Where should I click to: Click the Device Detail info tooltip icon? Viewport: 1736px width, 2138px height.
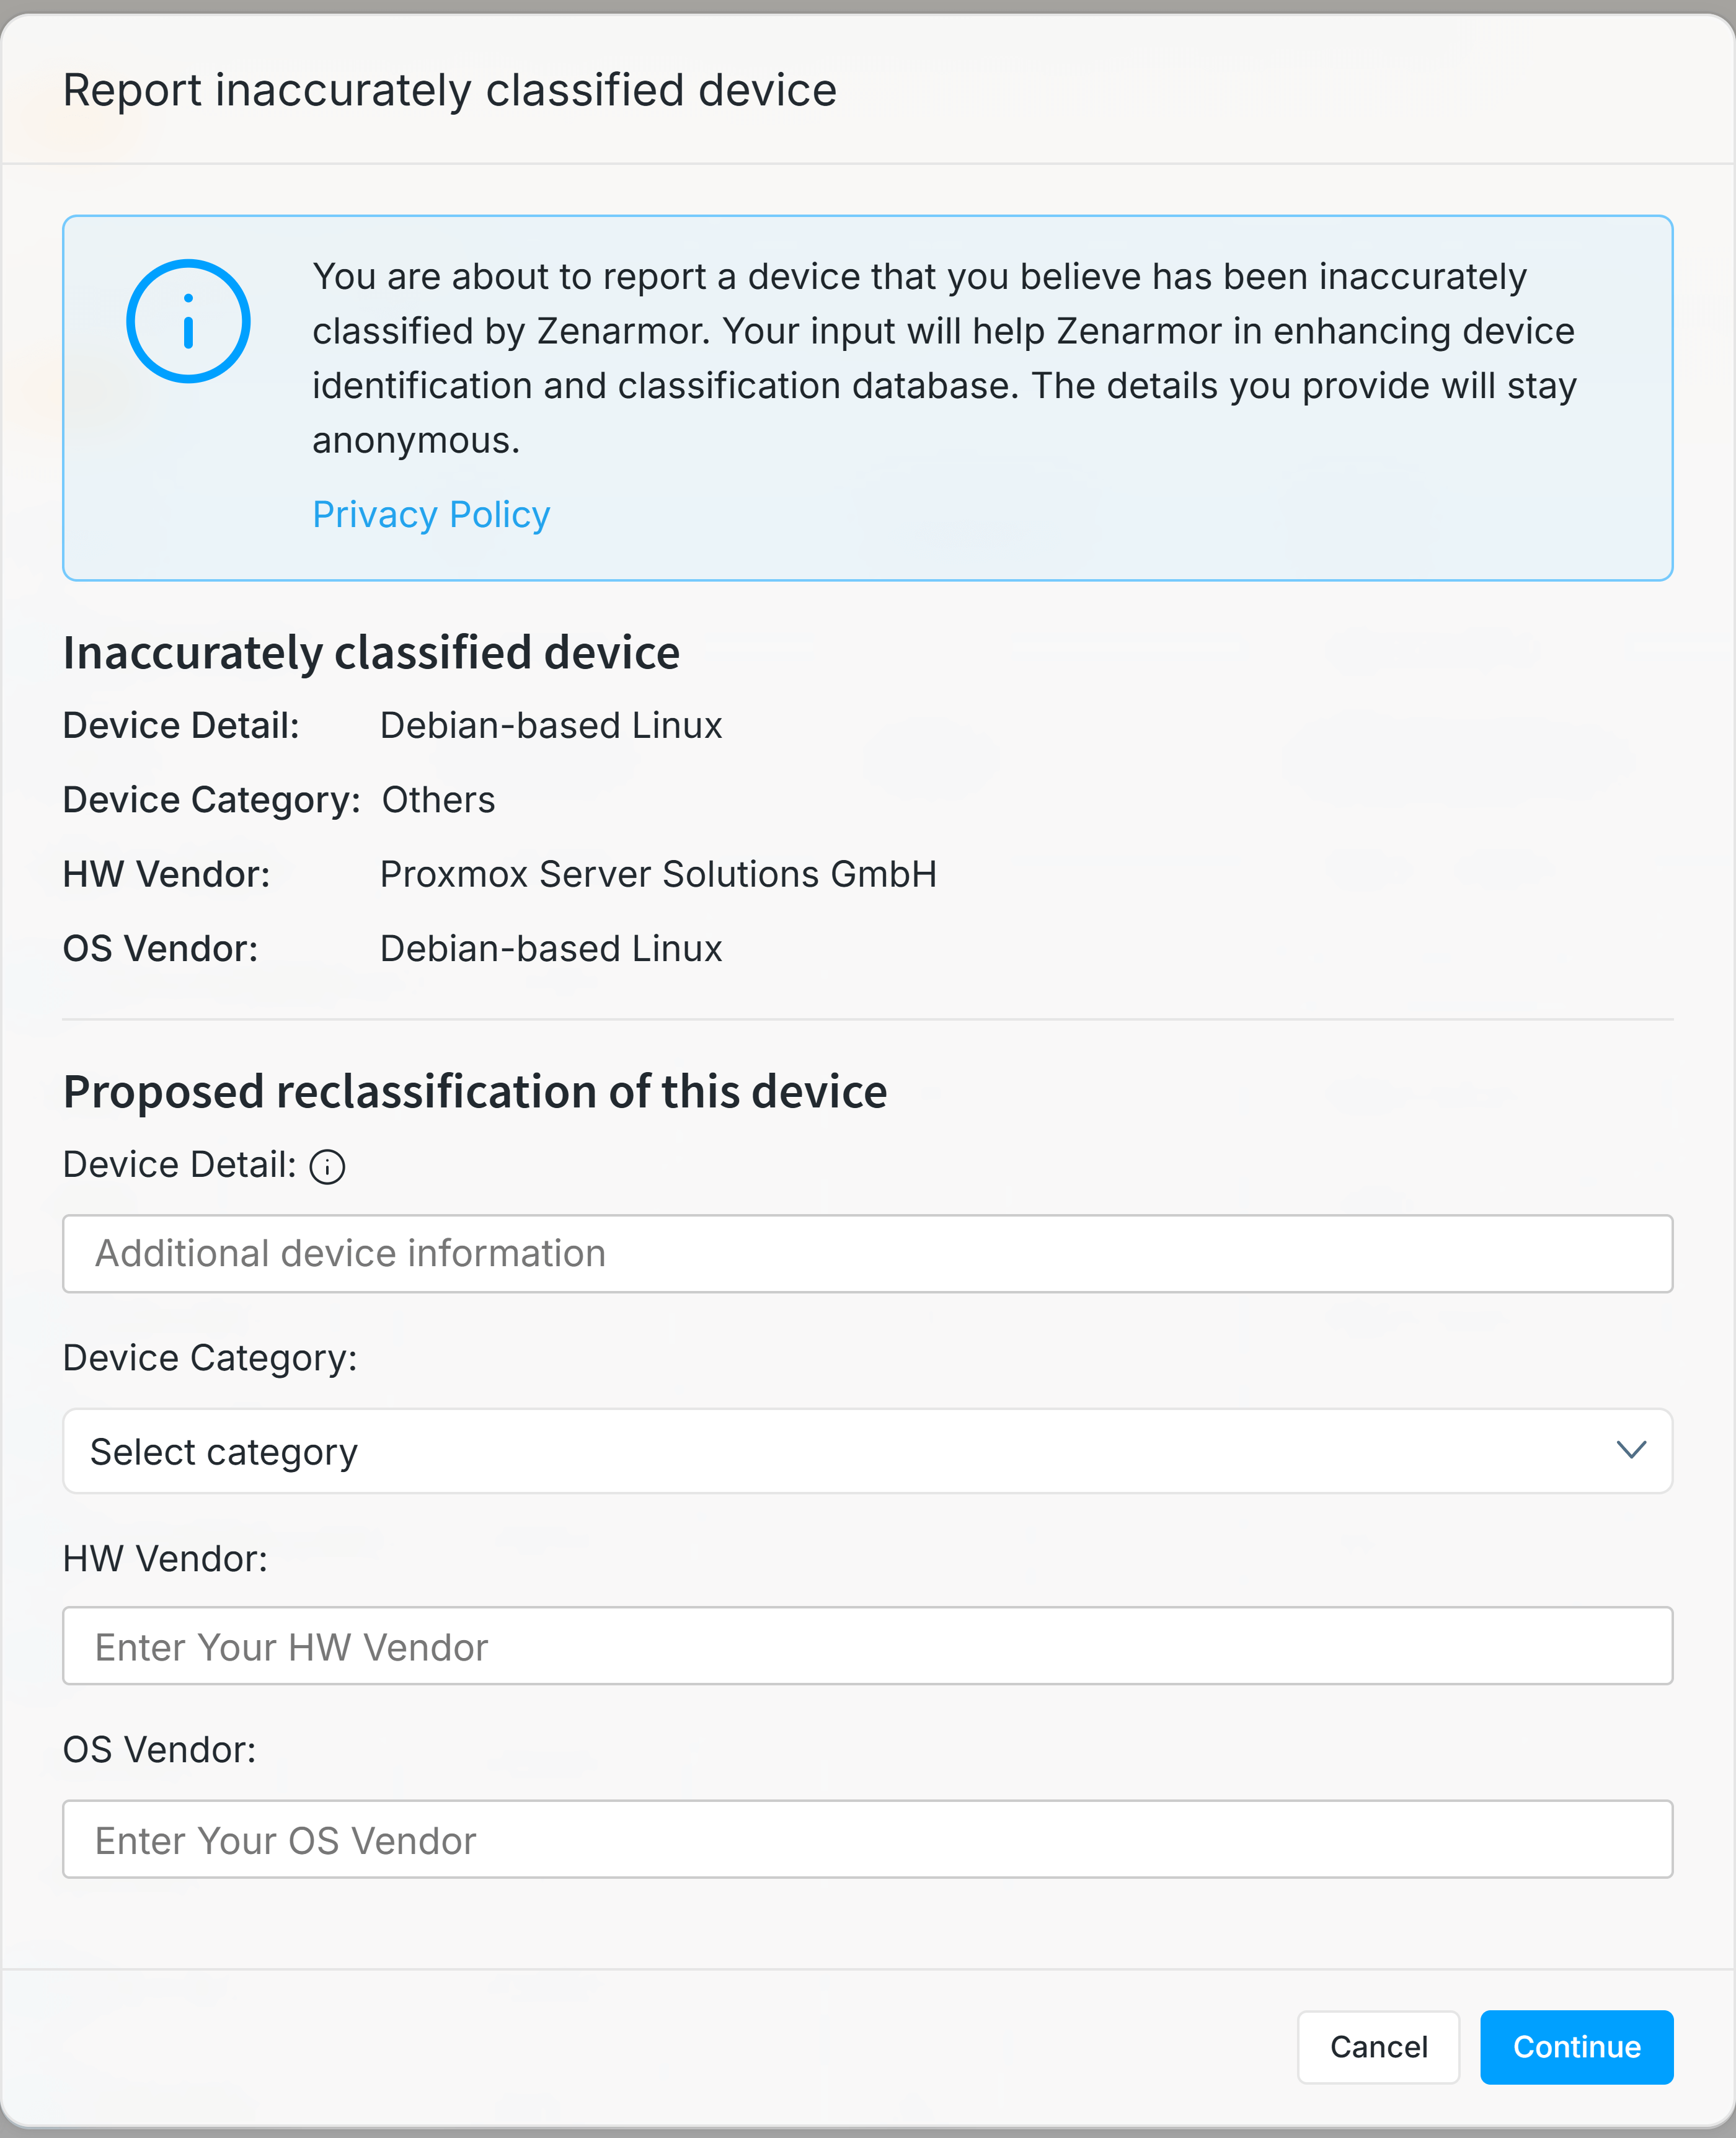[x=327, y=1166]
